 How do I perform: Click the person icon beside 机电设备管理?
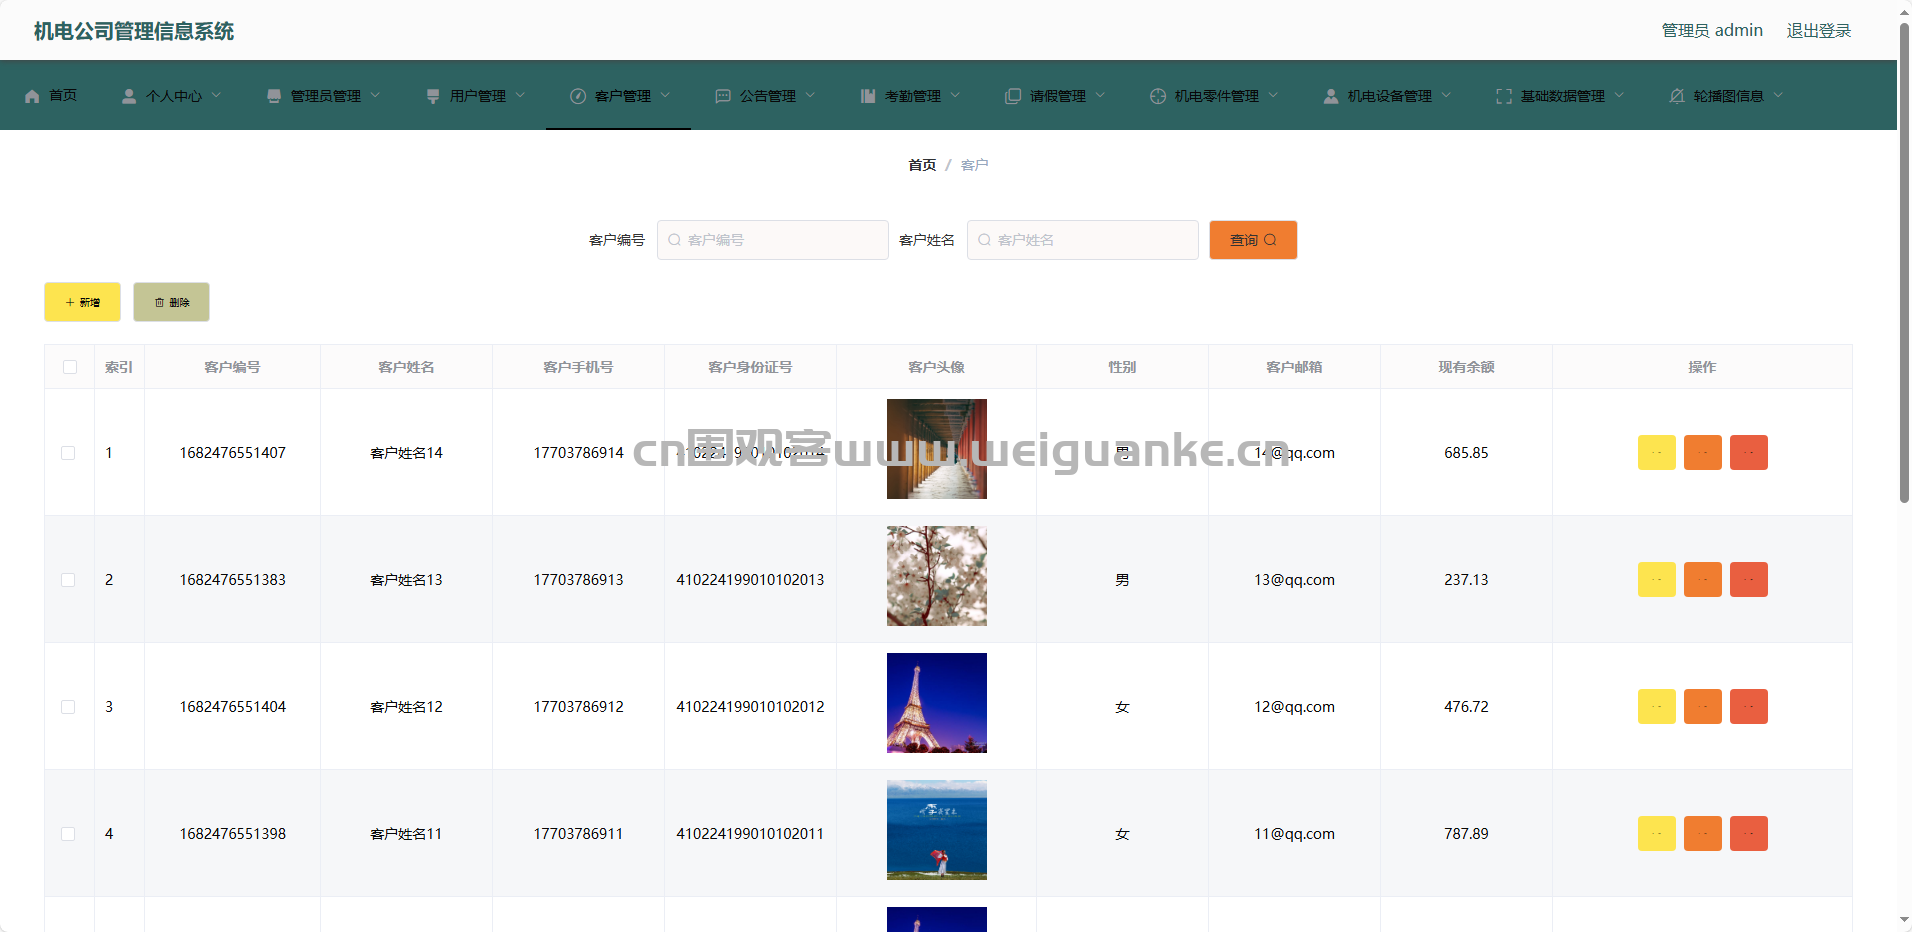1331,96
